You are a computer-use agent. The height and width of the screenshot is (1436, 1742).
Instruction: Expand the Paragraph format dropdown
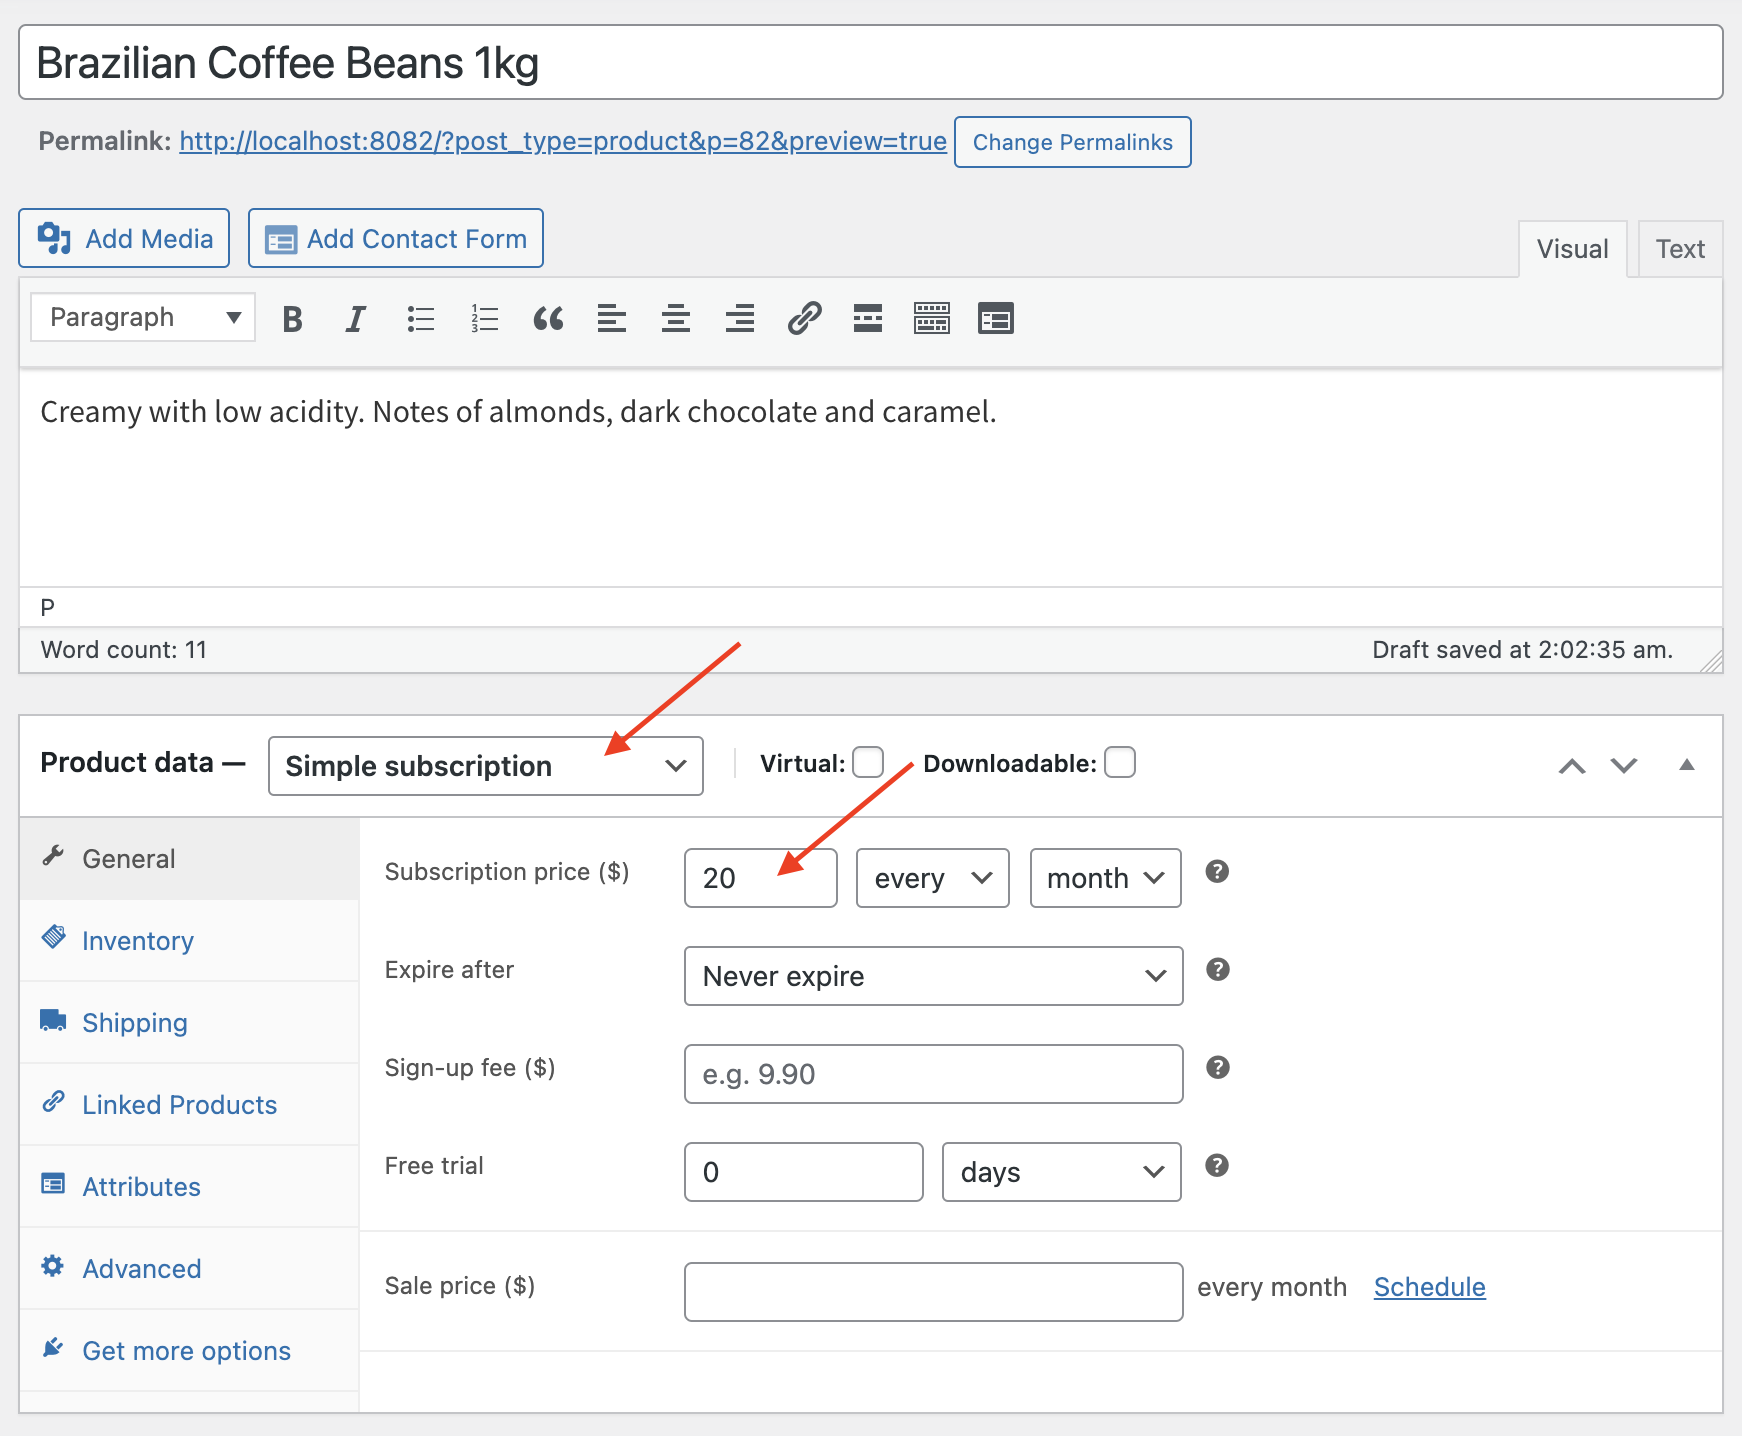click(x=143, y=318)
